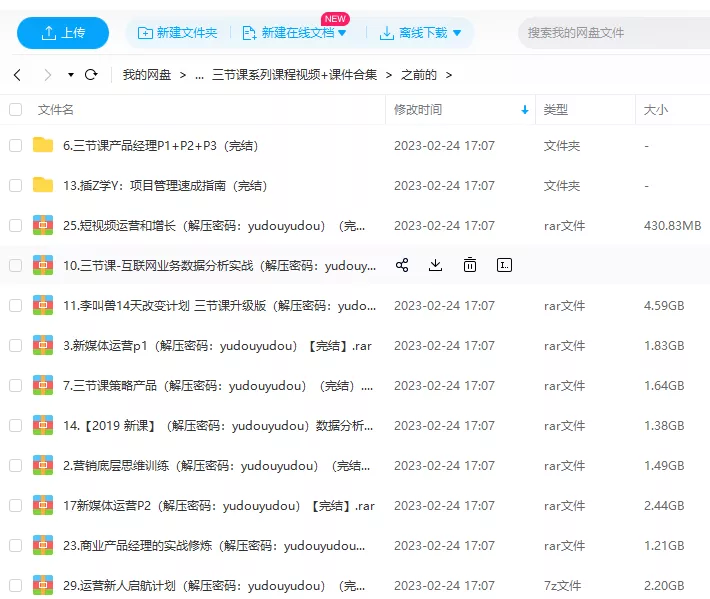Sort files by 修改时间 column
This screenshot has width=710, height=599.
(x=418, y=109)
